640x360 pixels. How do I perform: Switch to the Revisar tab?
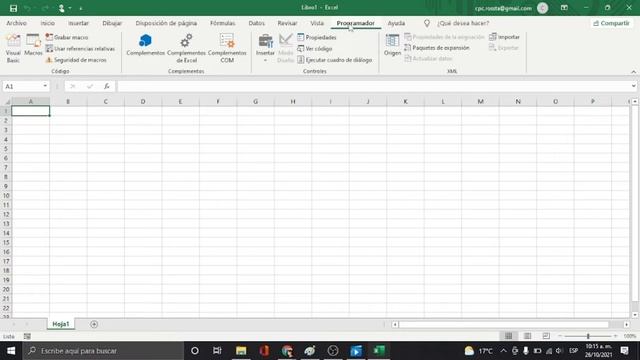coord(287,23)
